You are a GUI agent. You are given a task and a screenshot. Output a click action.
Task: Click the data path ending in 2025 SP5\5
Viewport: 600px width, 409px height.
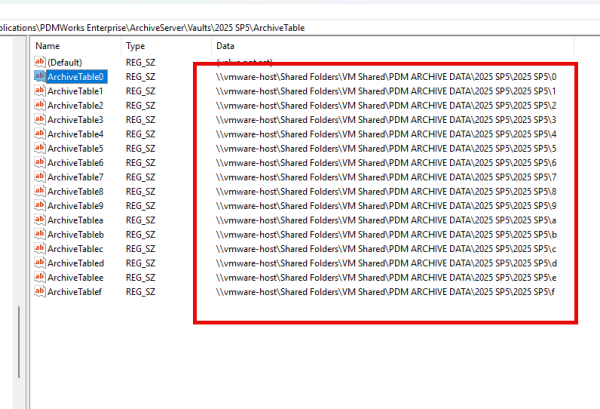click(386, 148)
